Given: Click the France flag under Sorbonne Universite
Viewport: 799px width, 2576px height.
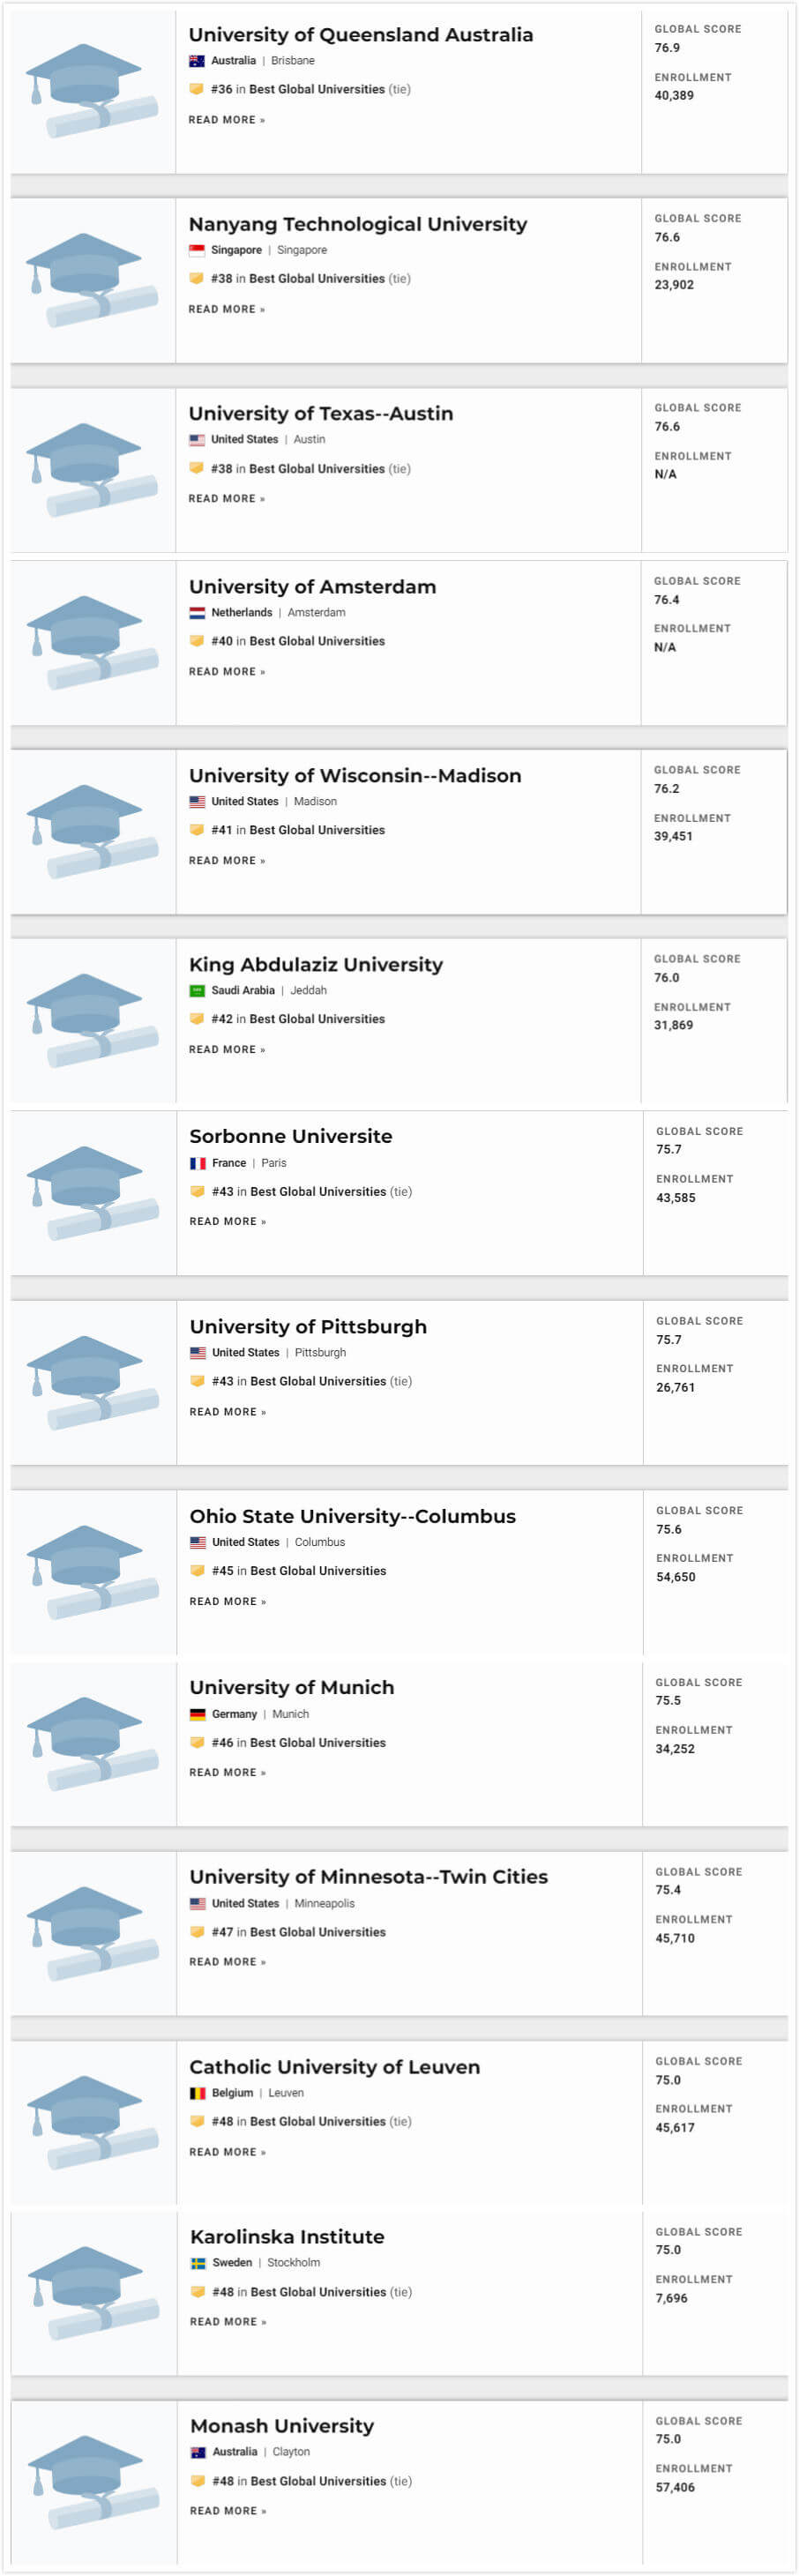Looking at the screenshot, I should click(x=198, y=1163).
